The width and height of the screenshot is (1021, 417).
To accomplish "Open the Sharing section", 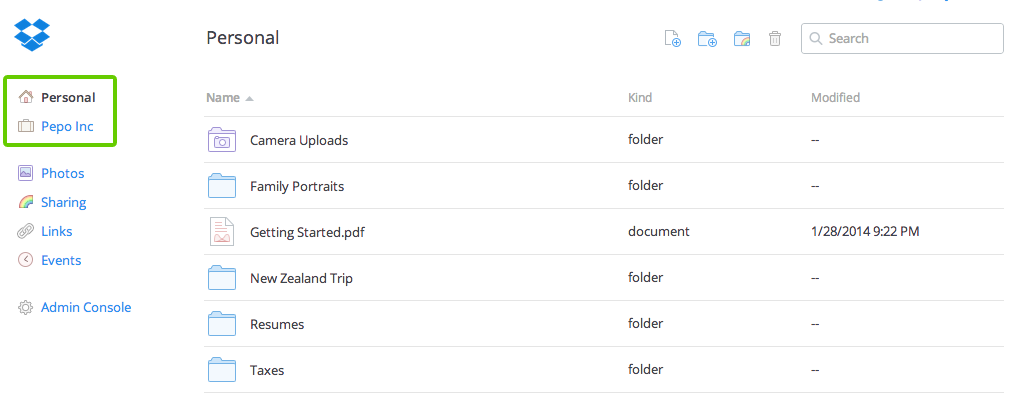I will click(x=63, y=202).
